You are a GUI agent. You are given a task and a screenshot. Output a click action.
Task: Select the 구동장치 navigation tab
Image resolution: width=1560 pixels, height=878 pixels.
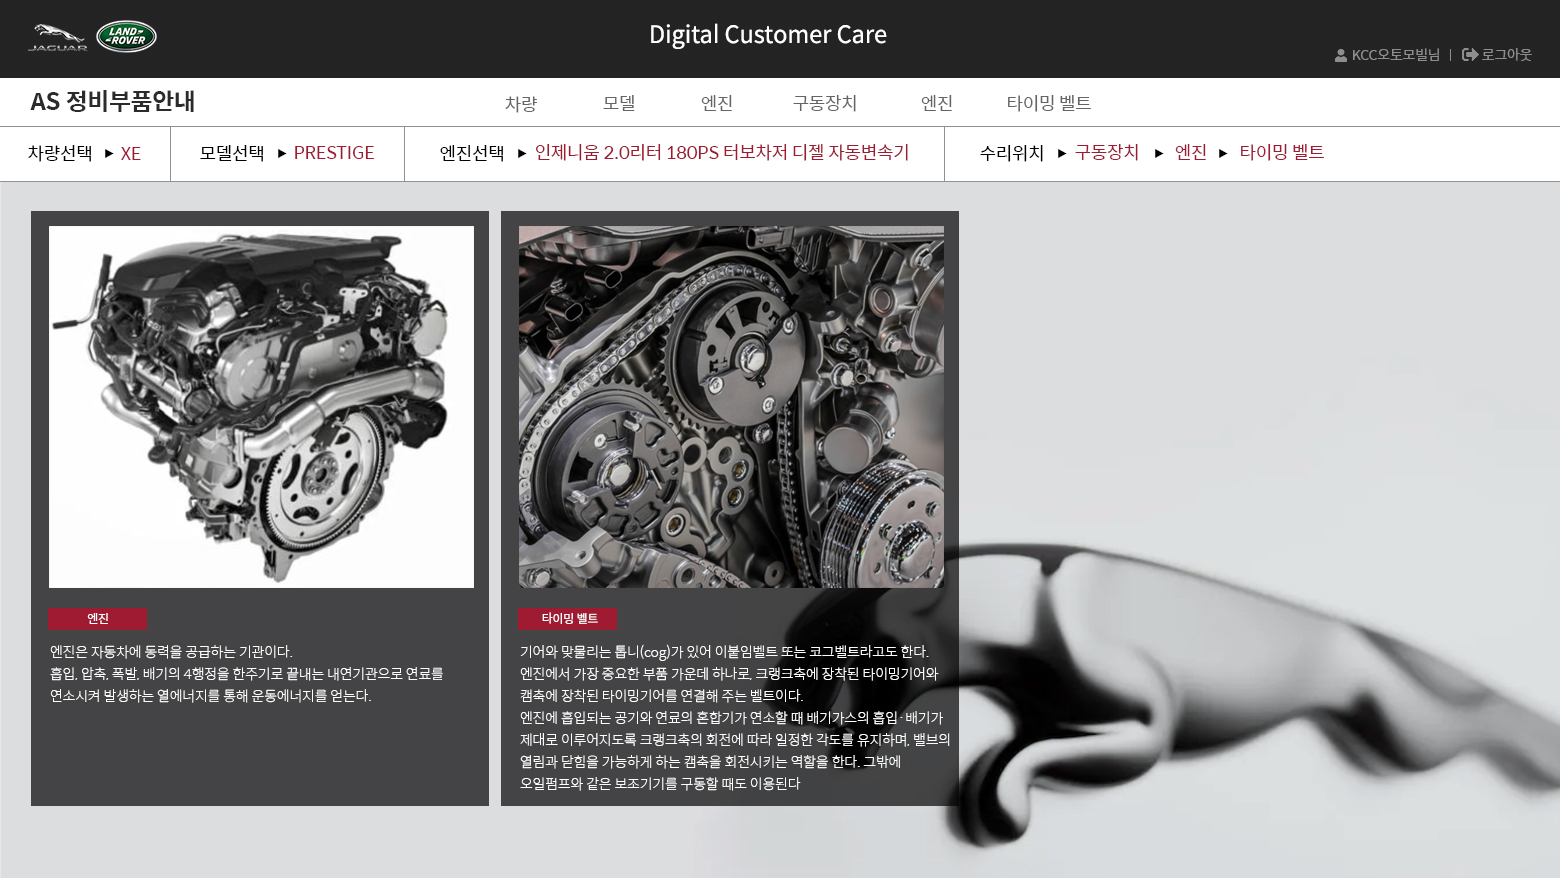coord(824,103)
